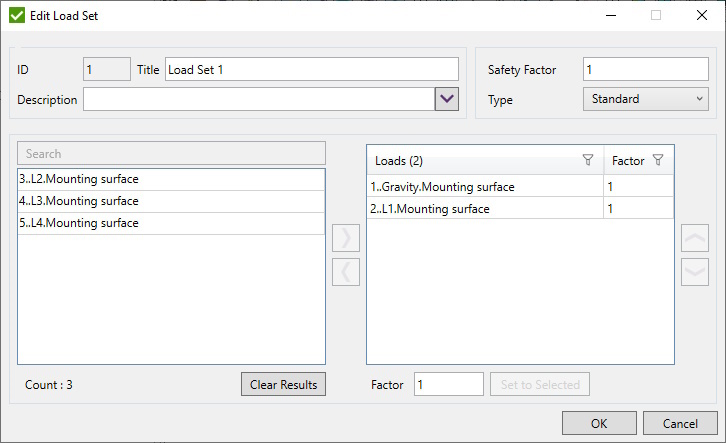Open the Loads column filter

pos(588,160)
